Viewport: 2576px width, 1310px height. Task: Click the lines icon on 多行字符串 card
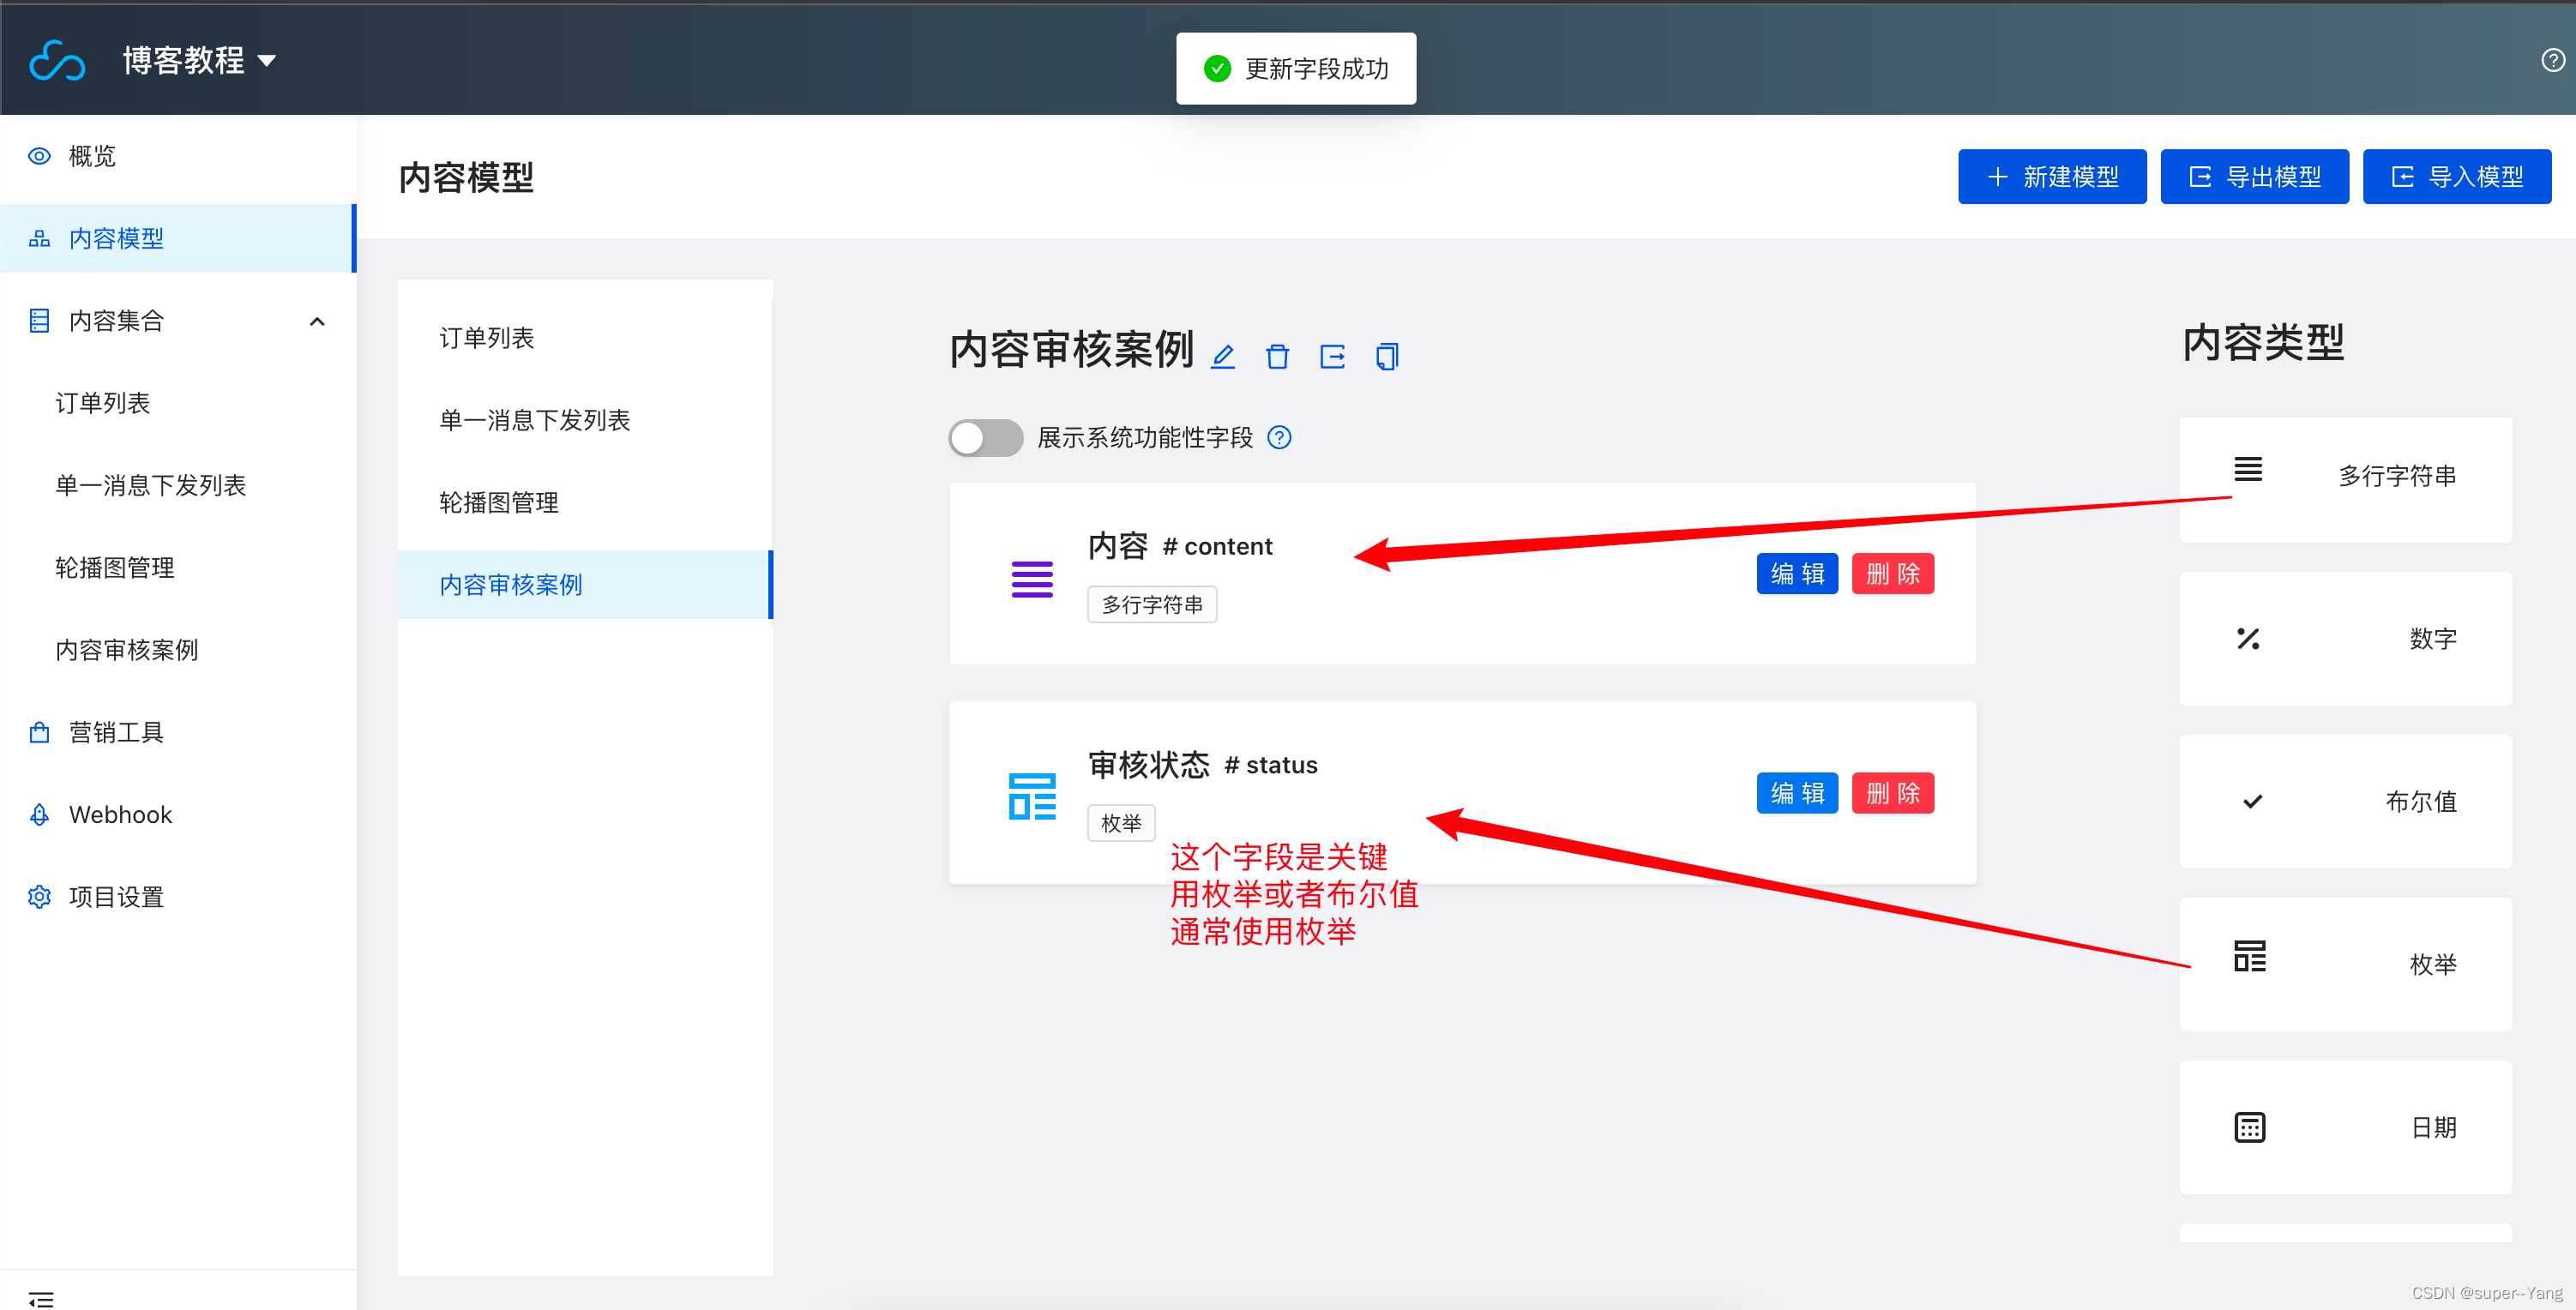[x=2248, y=469]
